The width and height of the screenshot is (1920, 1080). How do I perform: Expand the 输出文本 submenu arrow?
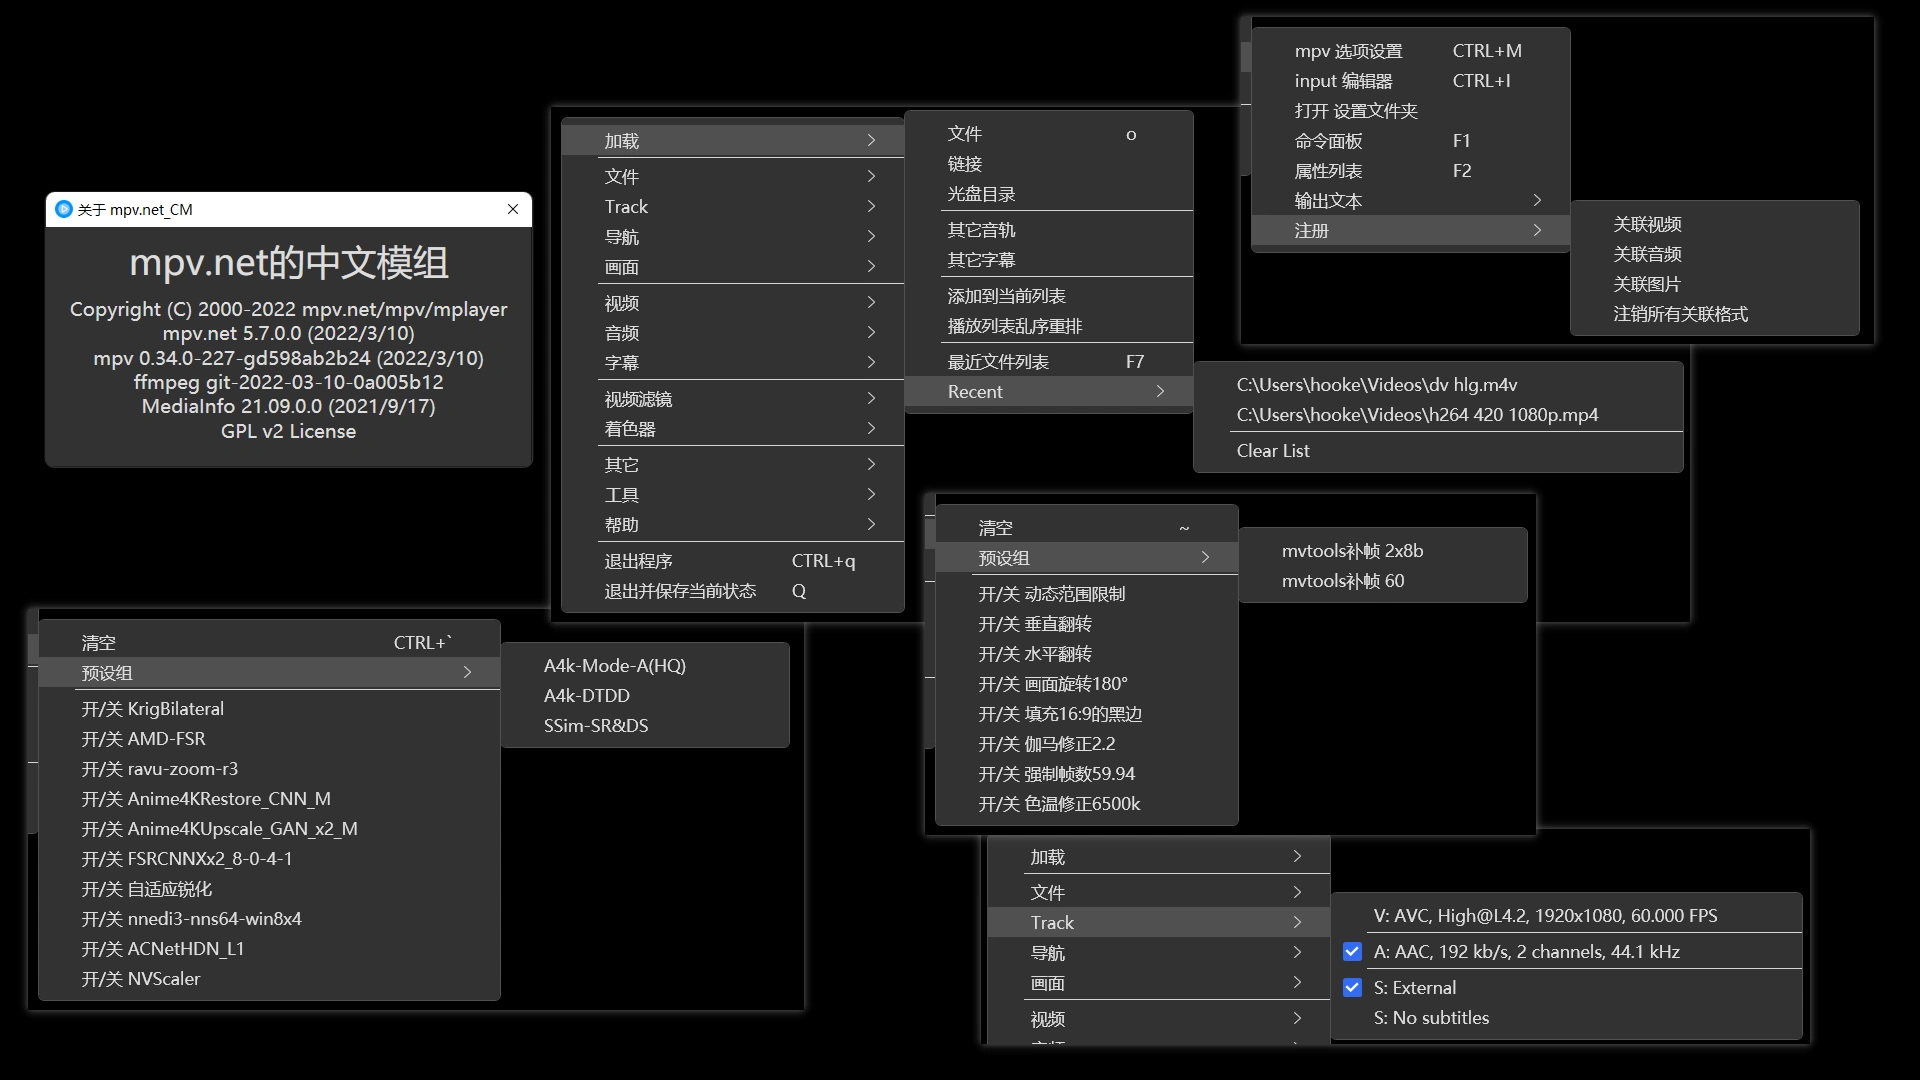1537,201
